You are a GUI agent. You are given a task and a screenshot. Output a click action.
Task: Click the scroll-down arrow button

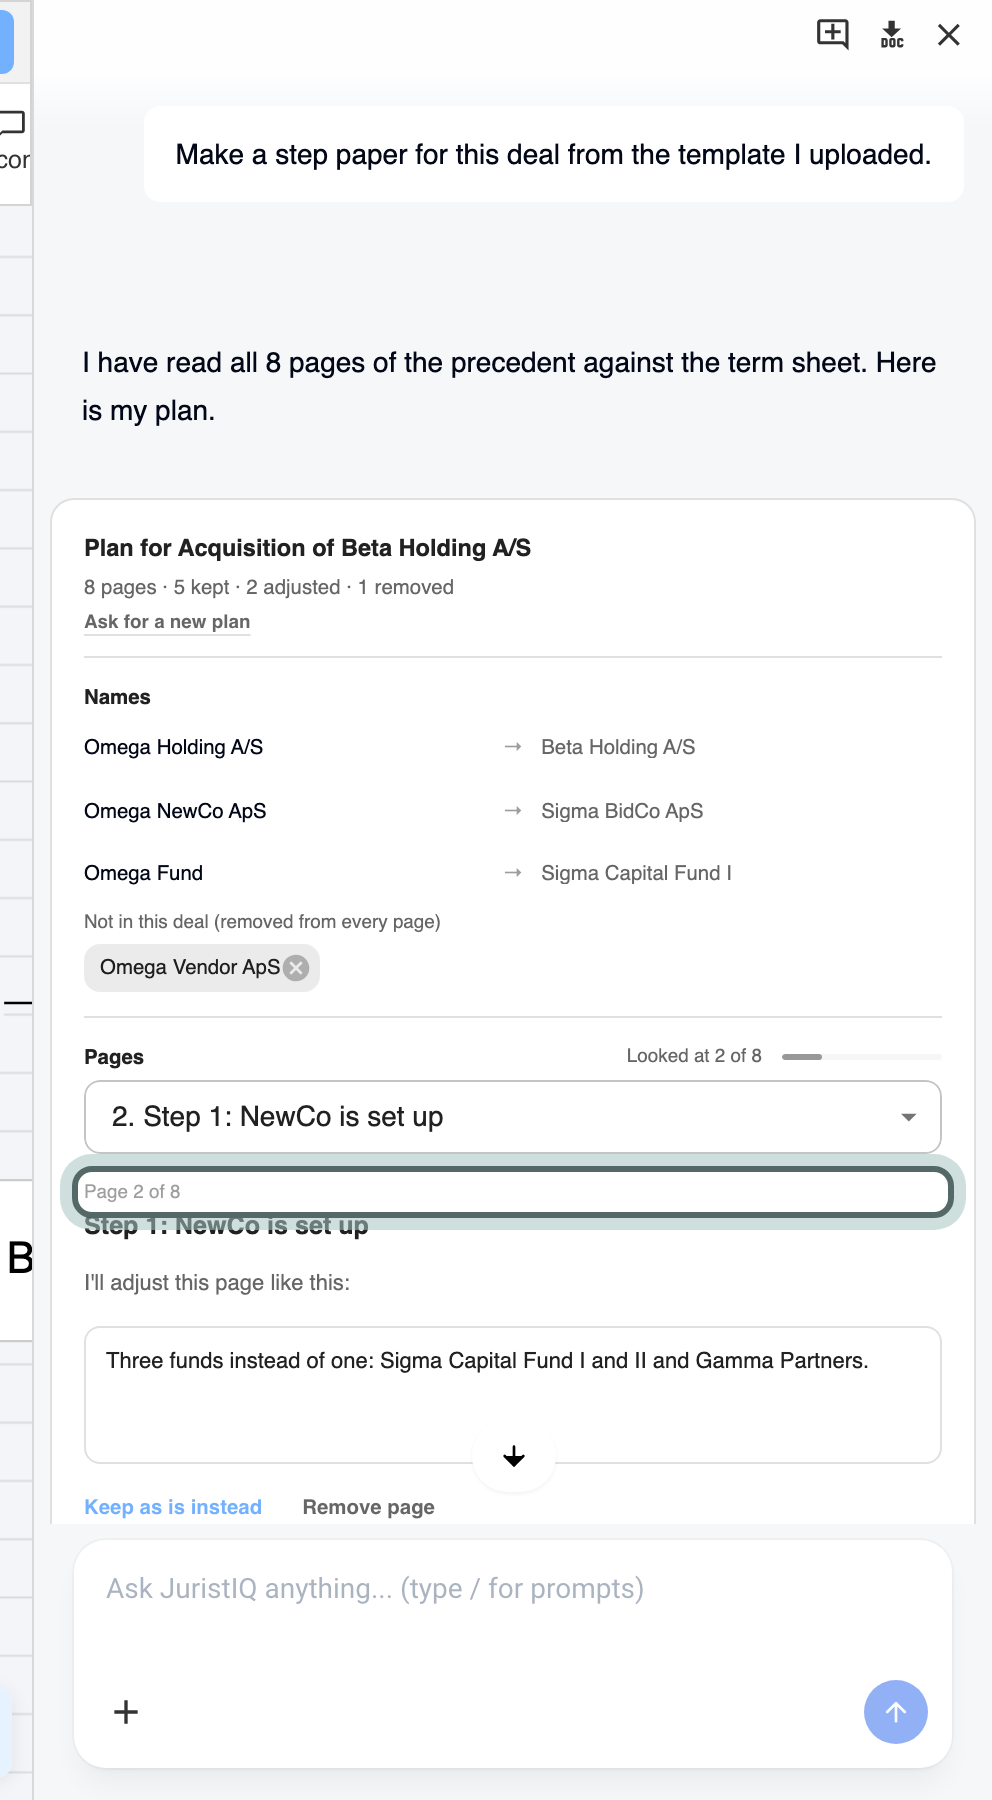[x=514, y=1456]
